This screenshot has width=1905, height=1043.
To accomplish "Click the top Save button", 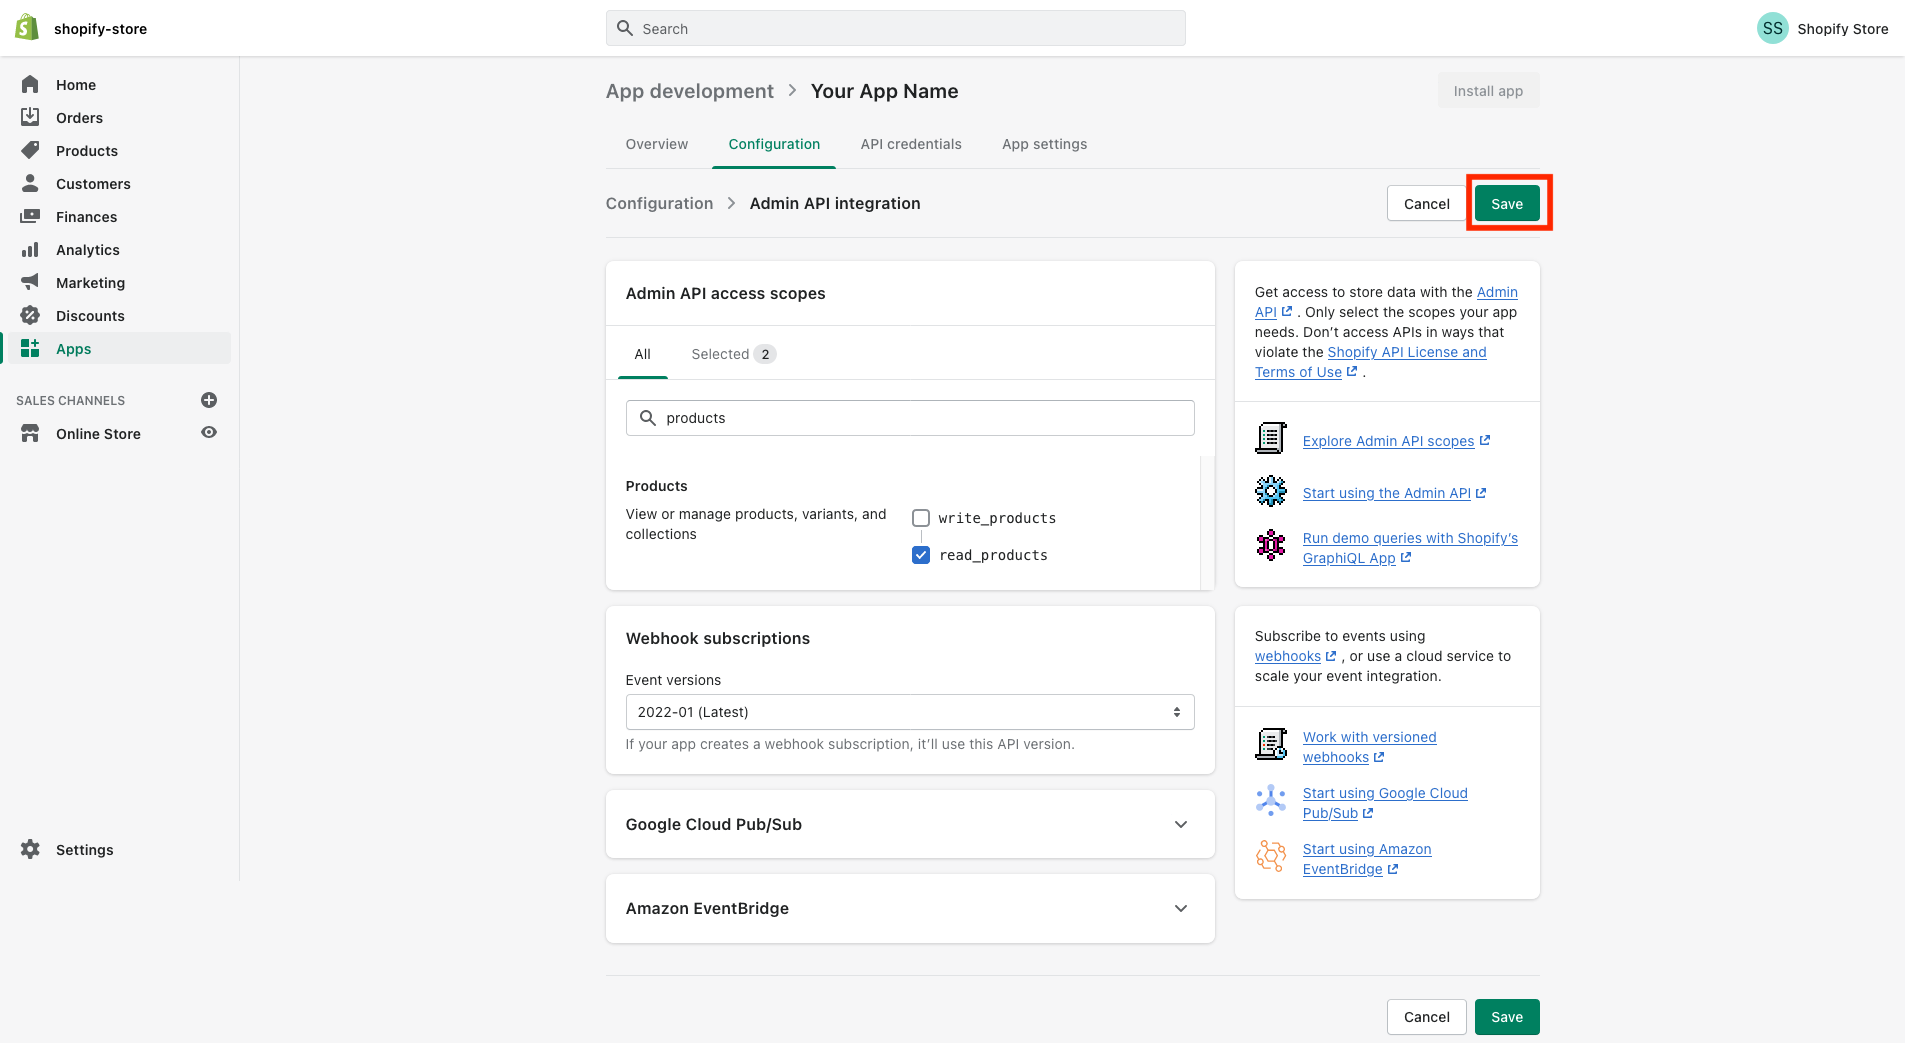I will [1507, 204].
